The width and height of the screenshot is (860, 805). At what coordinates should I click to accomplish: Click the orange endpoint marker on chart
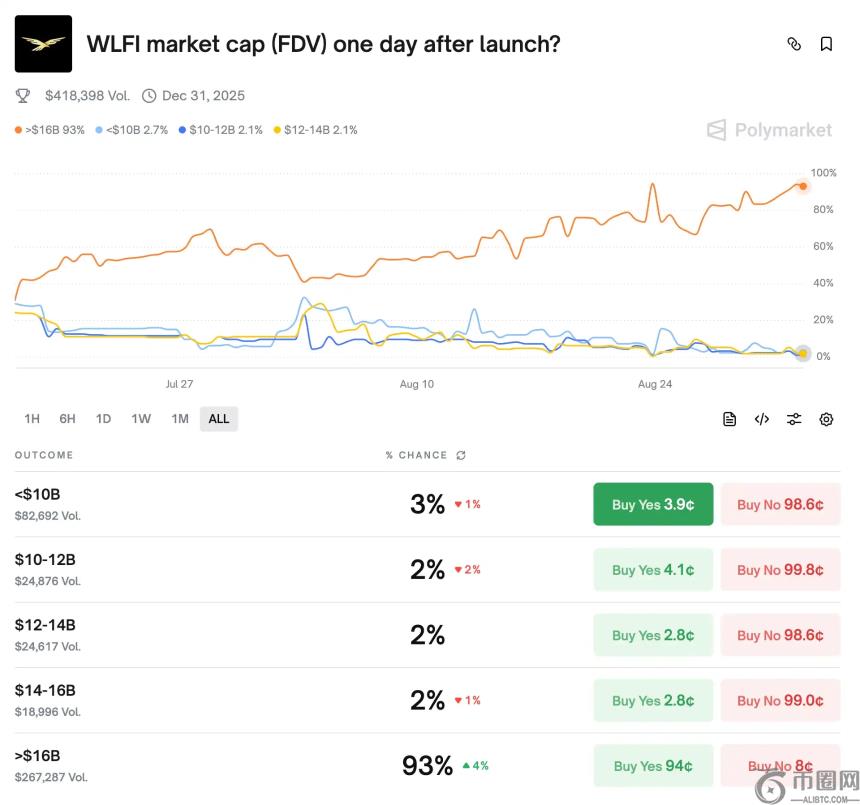click(x=802, y=186)
